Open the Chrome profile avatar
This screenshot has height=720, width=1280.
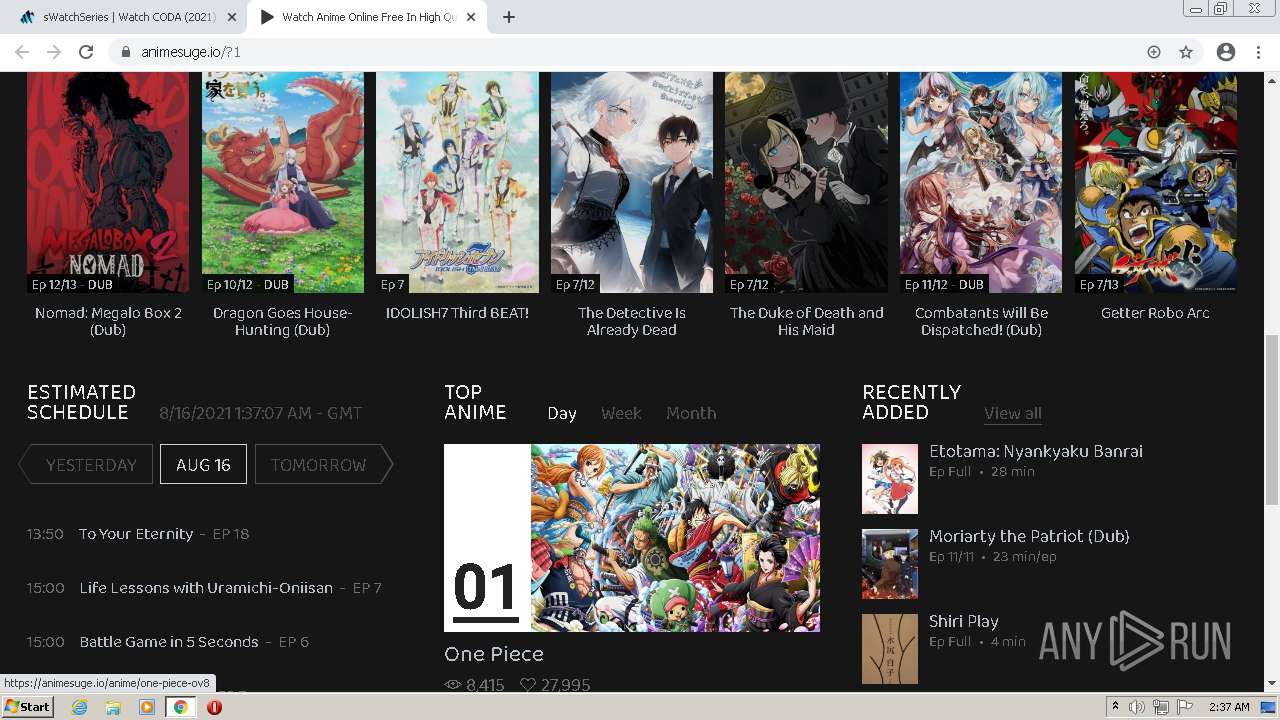point(1226,52)
